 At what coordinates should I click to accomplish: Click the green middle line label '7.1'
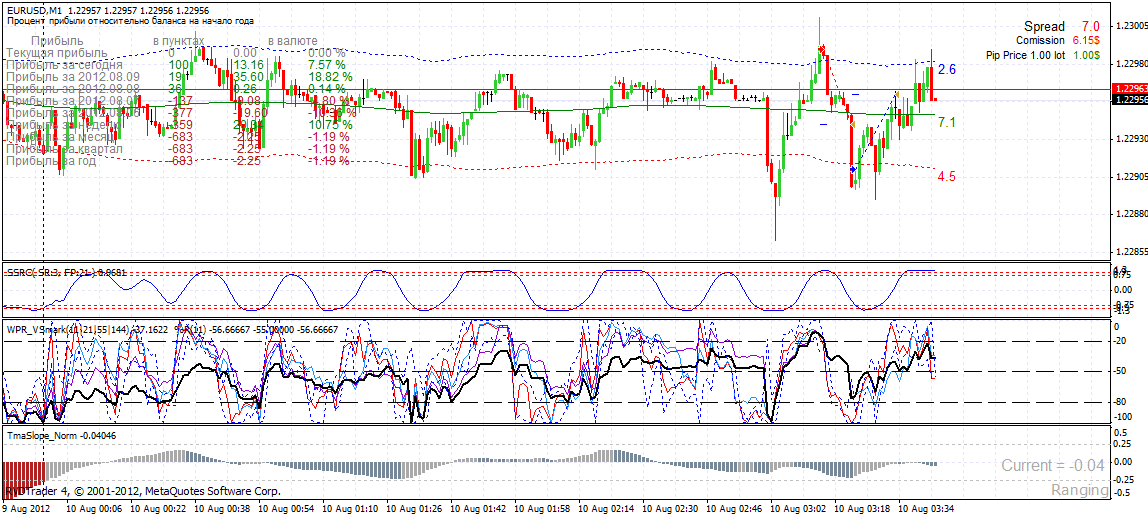947,122
